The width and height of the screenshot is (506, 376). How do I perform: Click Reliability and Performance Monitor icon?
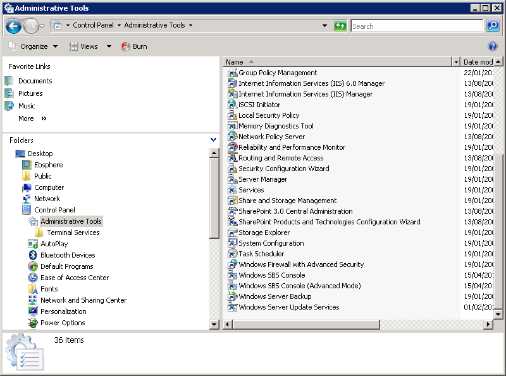click(232, 147)
